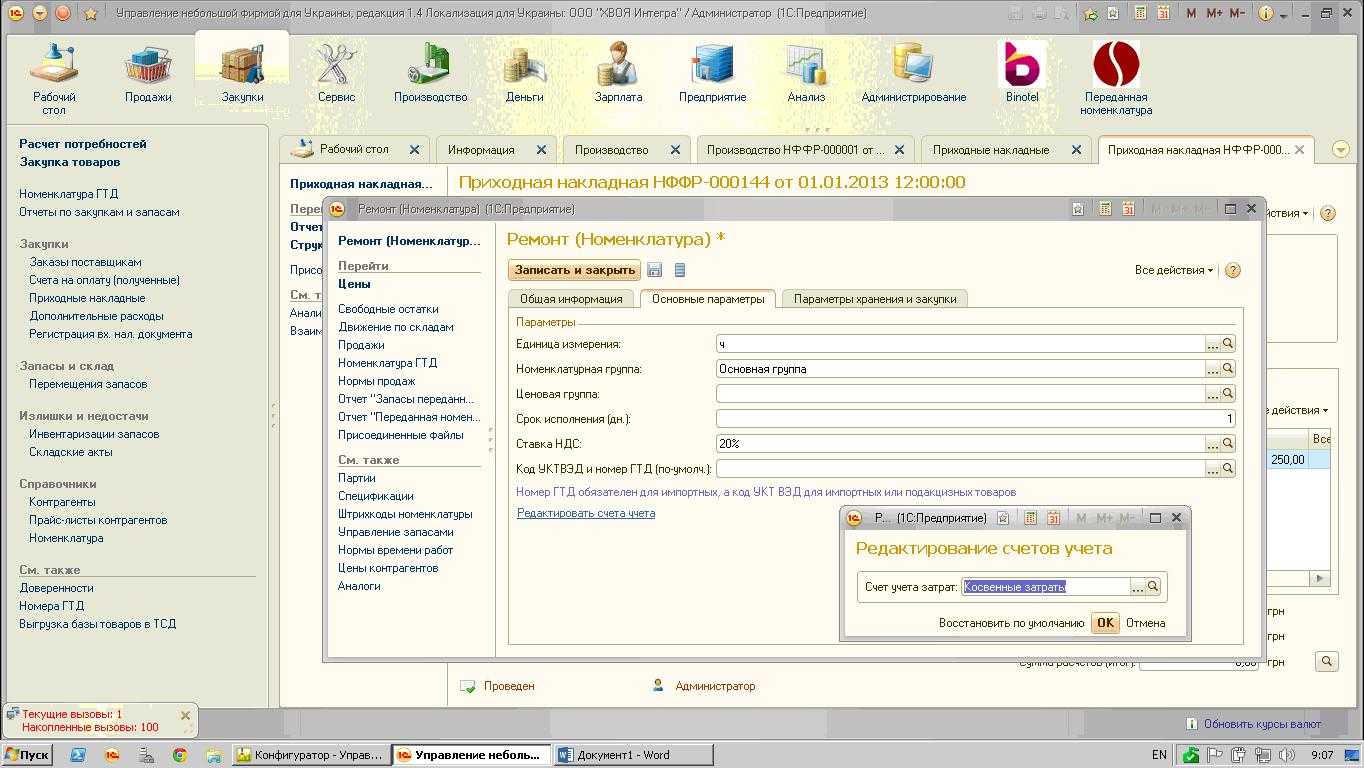Open the Пуск start menu
The height and width of the screenshot is (768, 1364).
tap(28, 755)
